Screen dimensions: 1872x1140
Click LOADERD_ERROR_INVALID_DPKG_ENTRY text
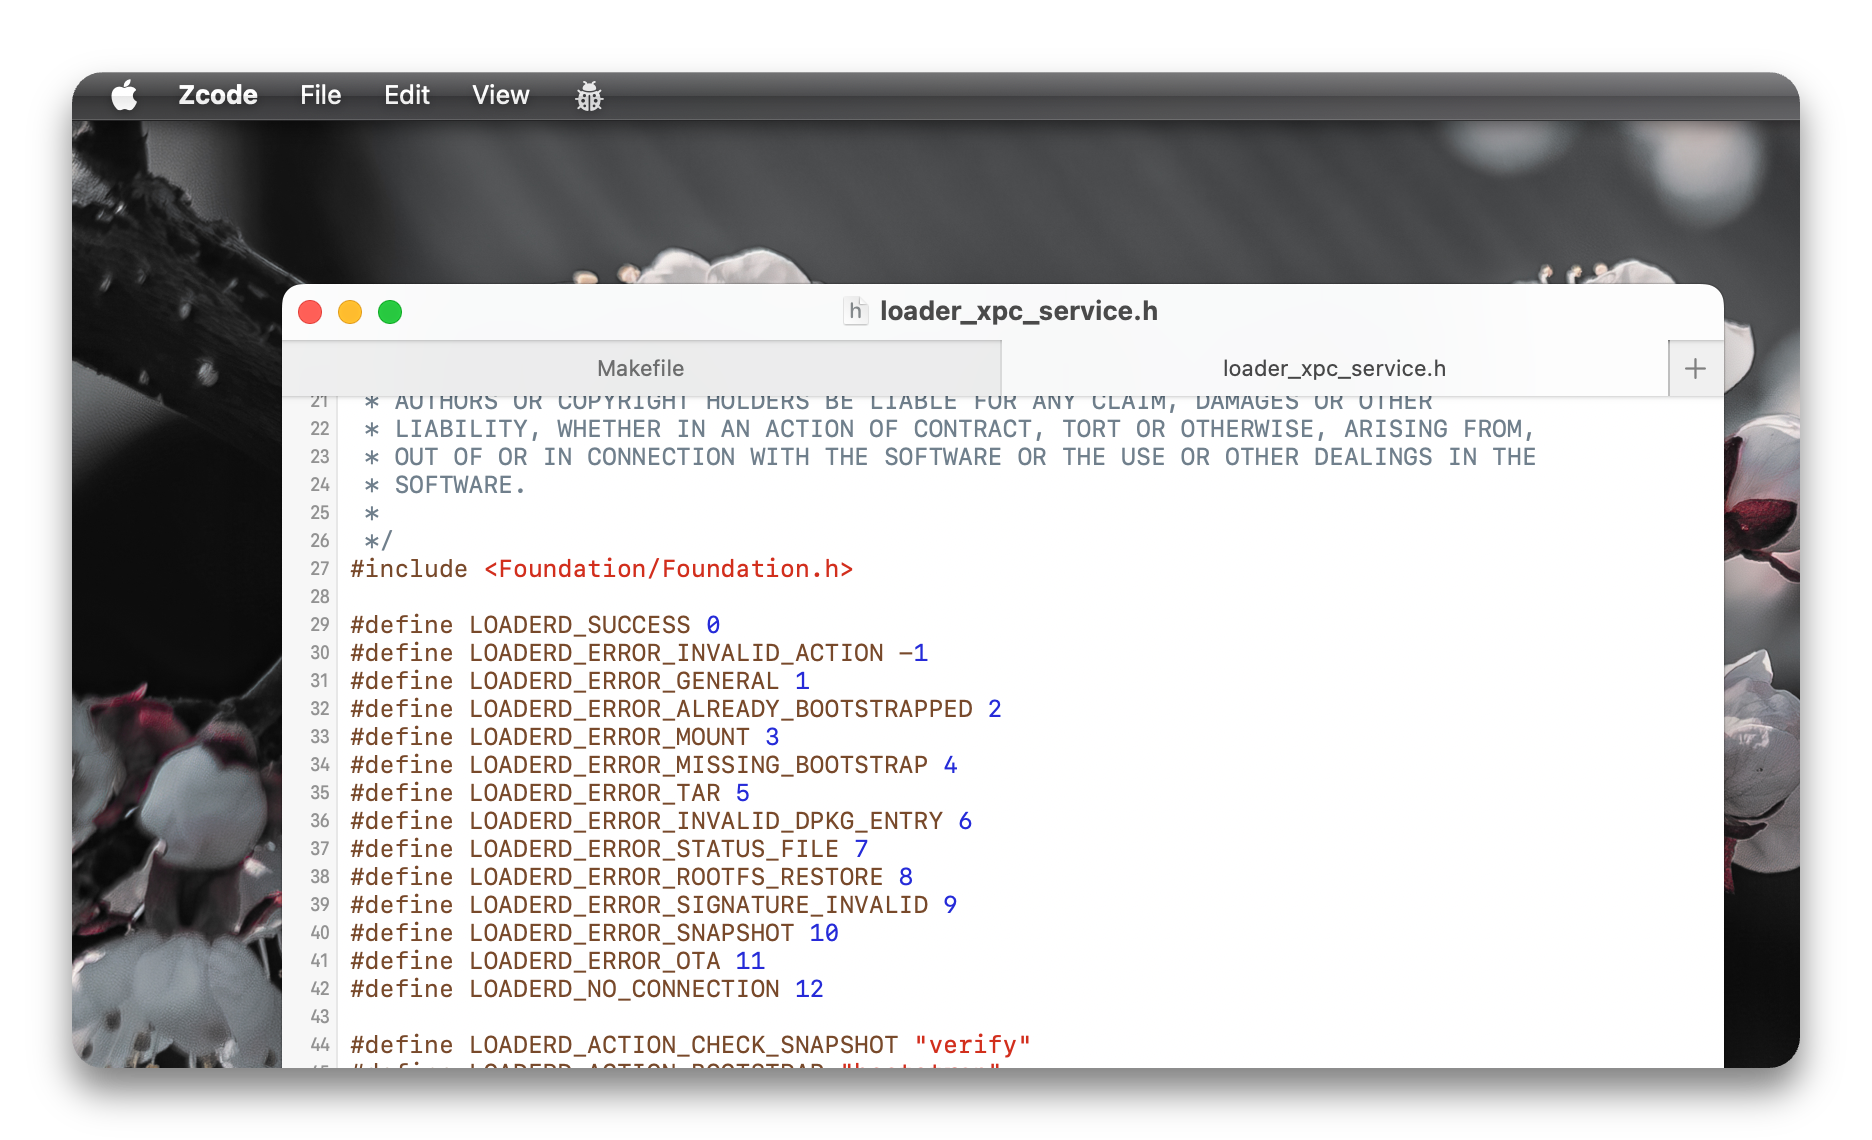tap(706, 821)
